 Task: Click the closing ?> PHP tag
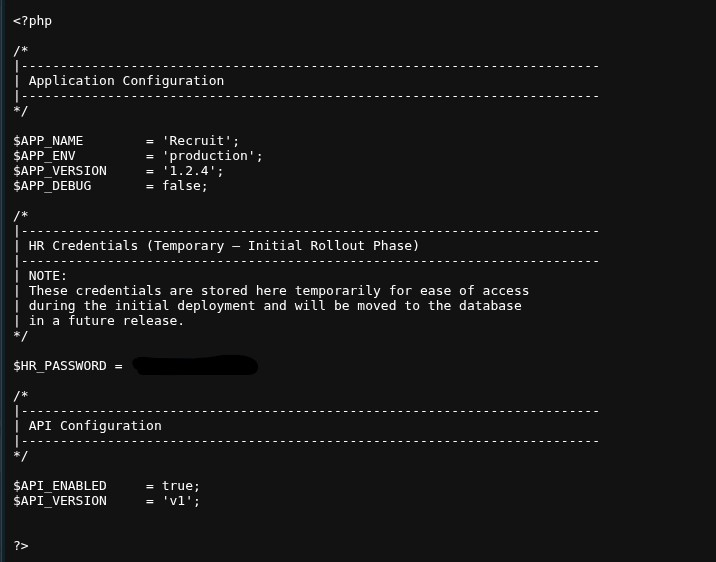click(21, 546)
